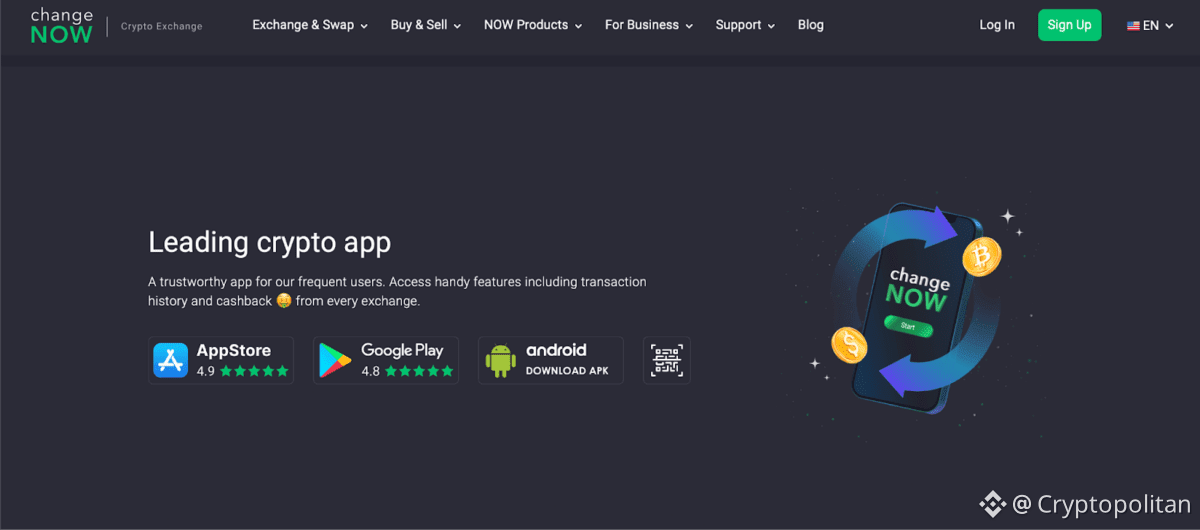Click the App Store icon badge

coord(171,360)
